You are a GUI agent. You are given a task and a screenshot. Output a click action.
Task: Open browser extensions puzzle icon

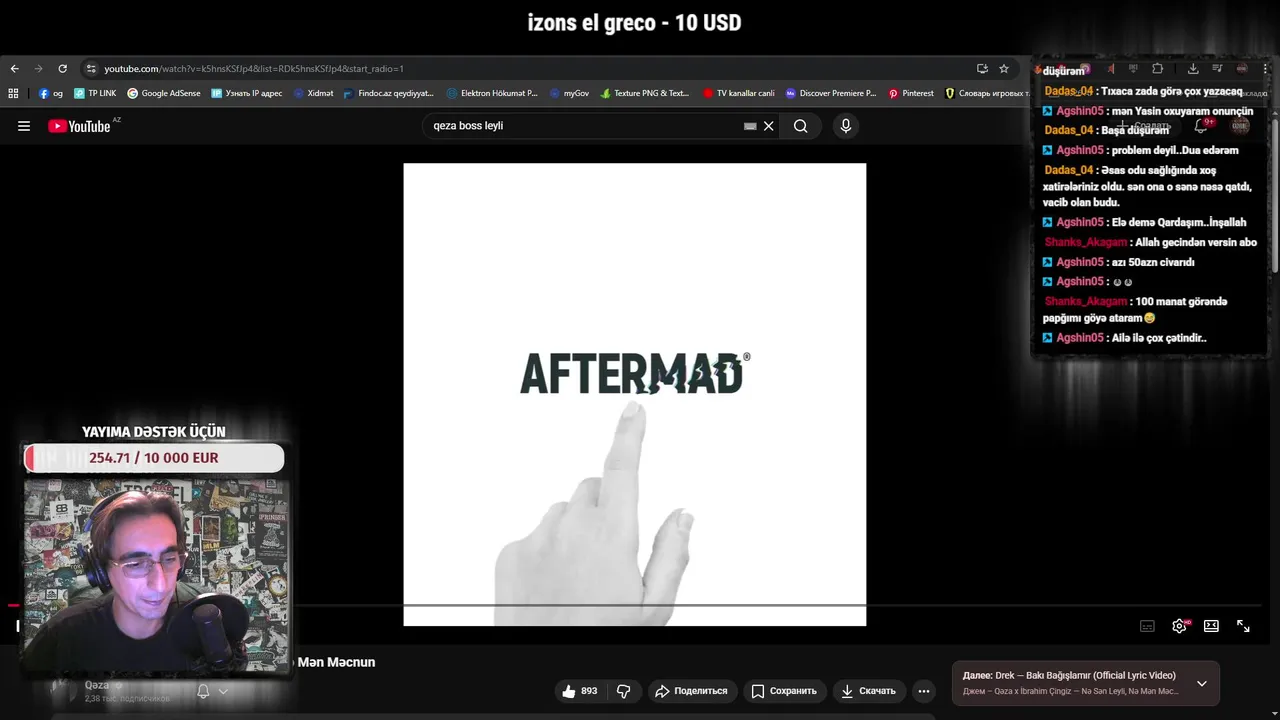tap(1157, 69)
